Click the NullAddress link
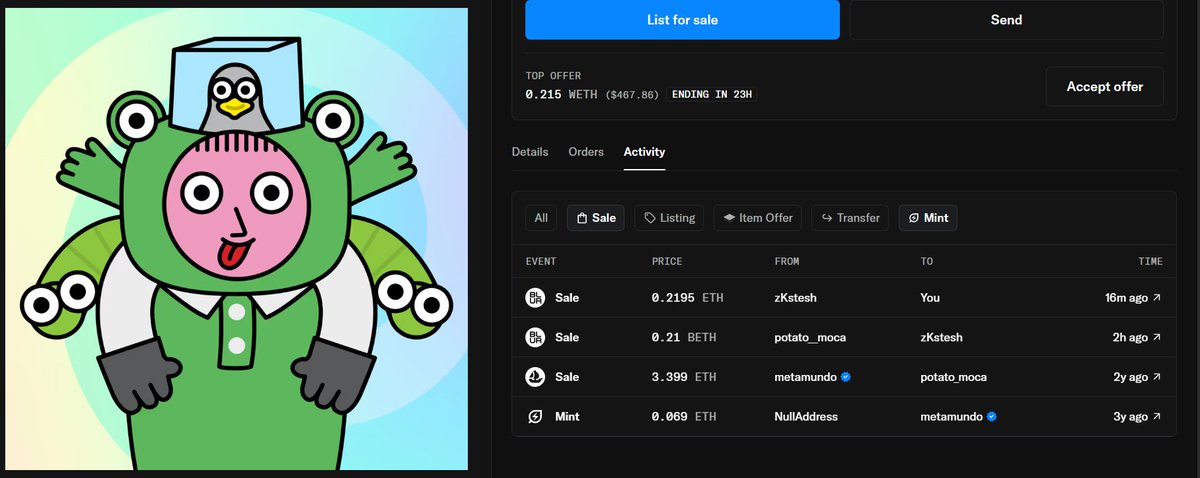This screenshot has width=1200, height=478. (806, 416)
